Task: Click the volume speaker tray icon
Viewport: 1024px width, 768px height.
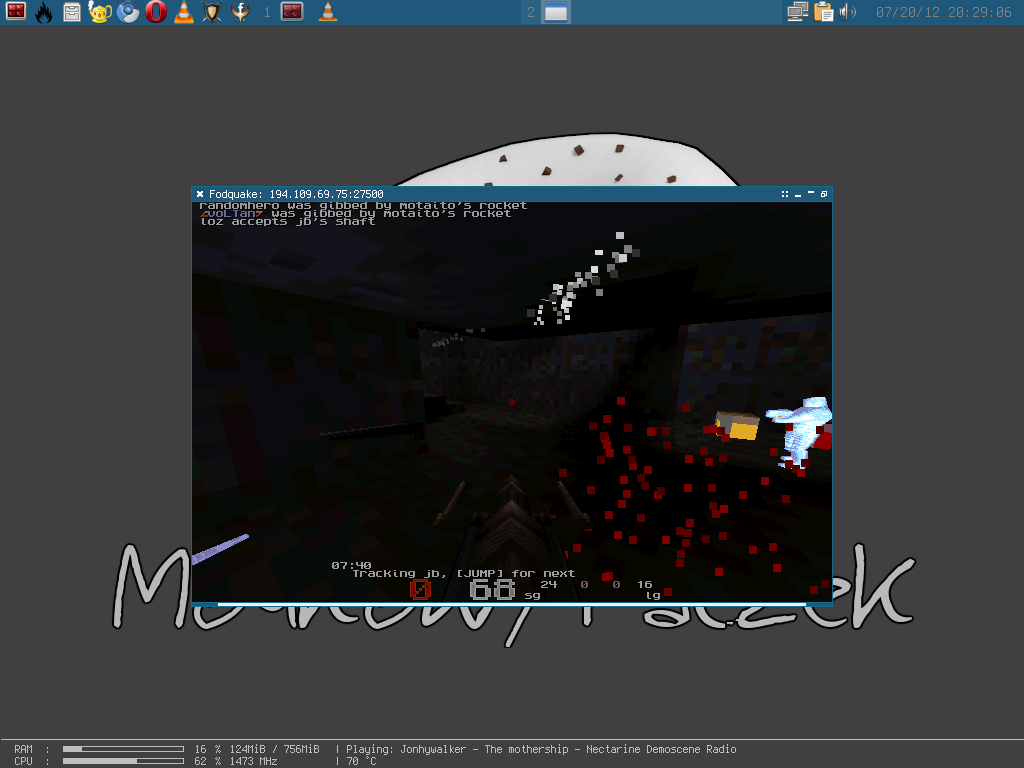Action: coord(847,12)
